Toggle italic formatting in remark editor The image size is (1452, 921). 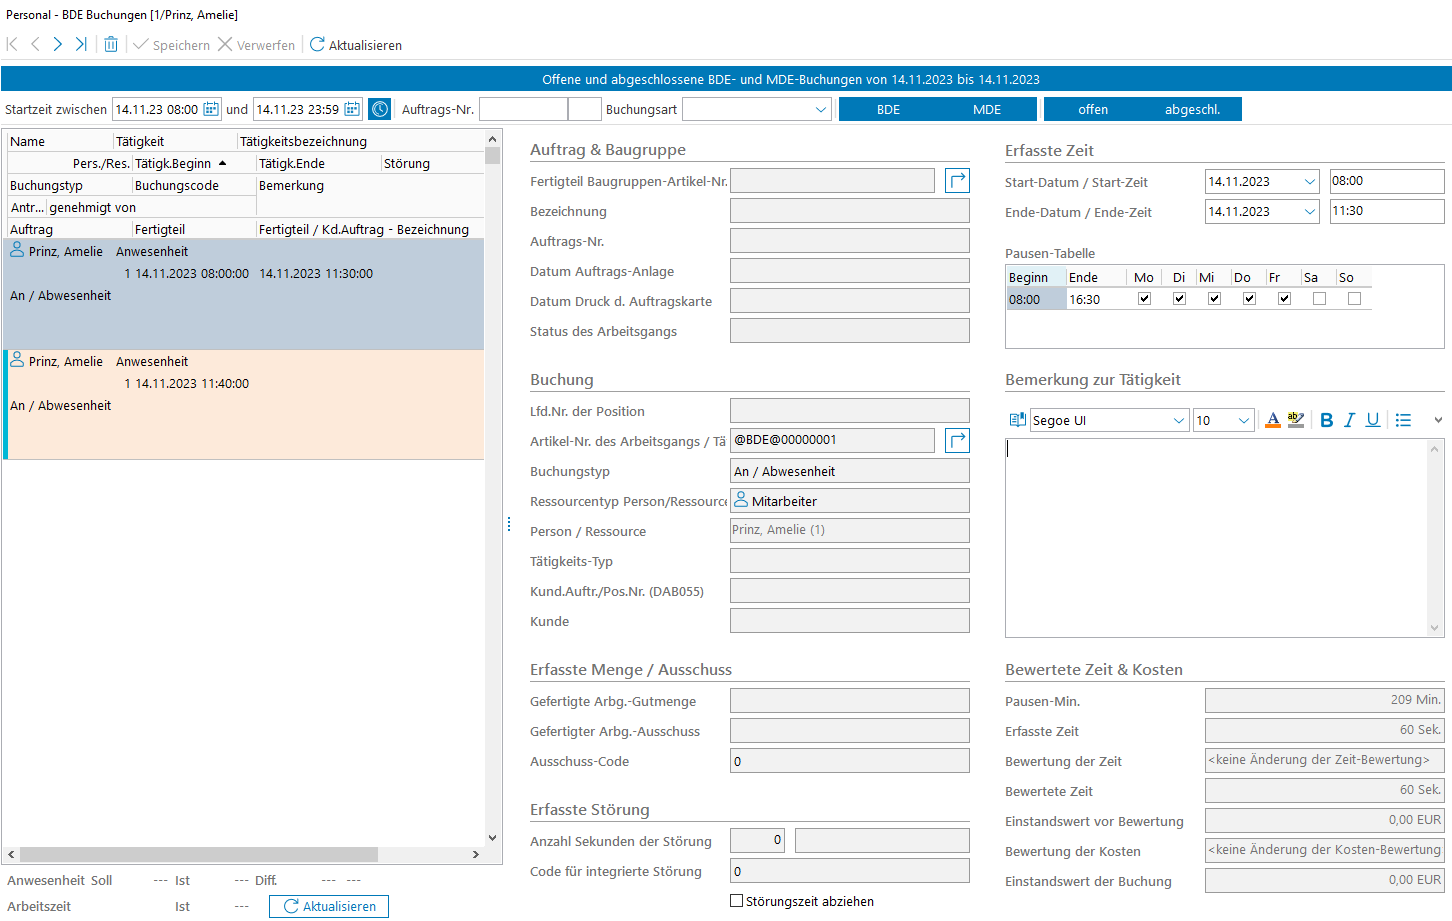tap(1349, 420)
